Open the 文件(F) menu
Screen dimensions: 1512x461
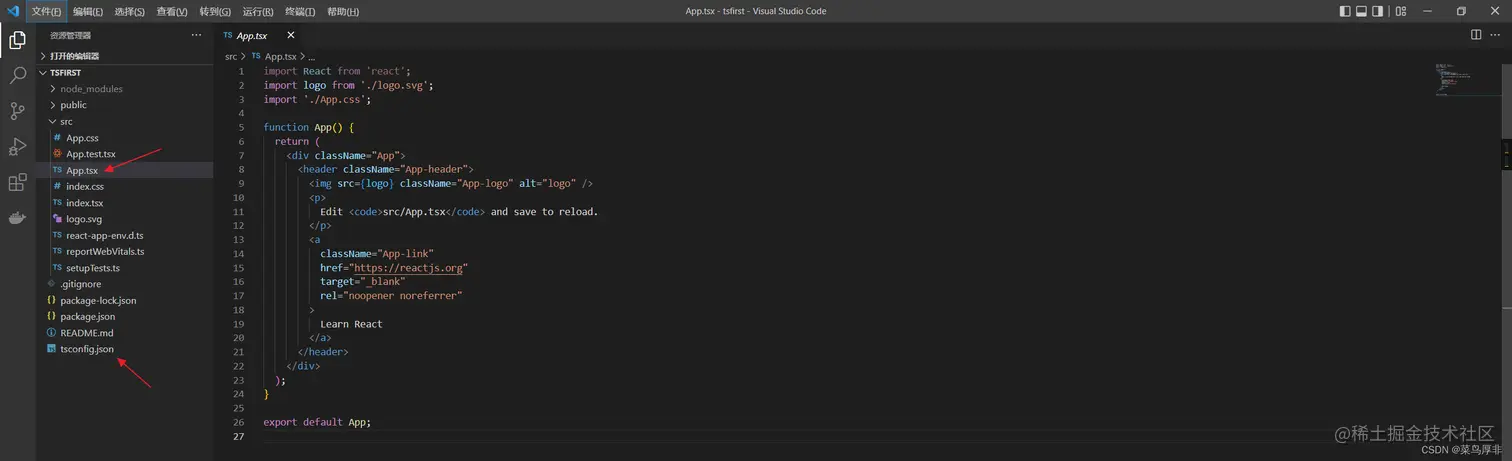[x=46, y=11]
